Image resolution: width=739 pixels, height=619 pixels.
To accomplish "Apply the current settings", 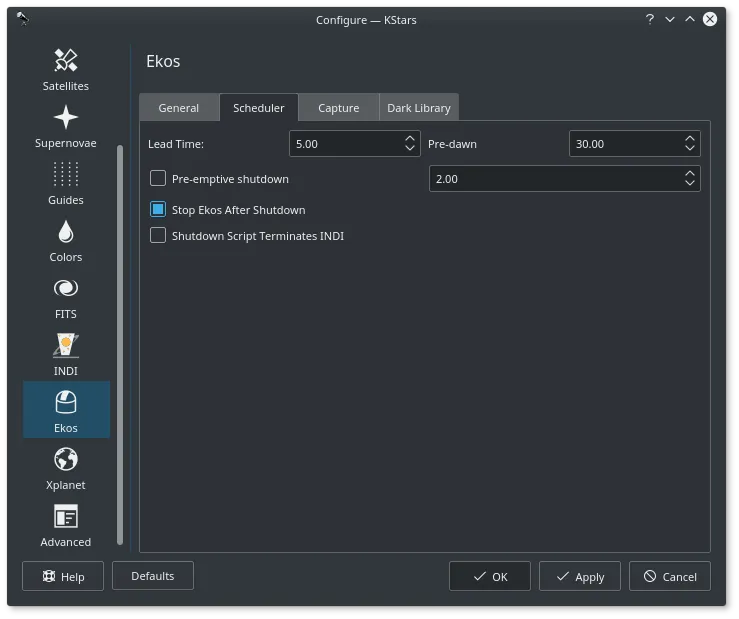I will click(x=580, y=576).
